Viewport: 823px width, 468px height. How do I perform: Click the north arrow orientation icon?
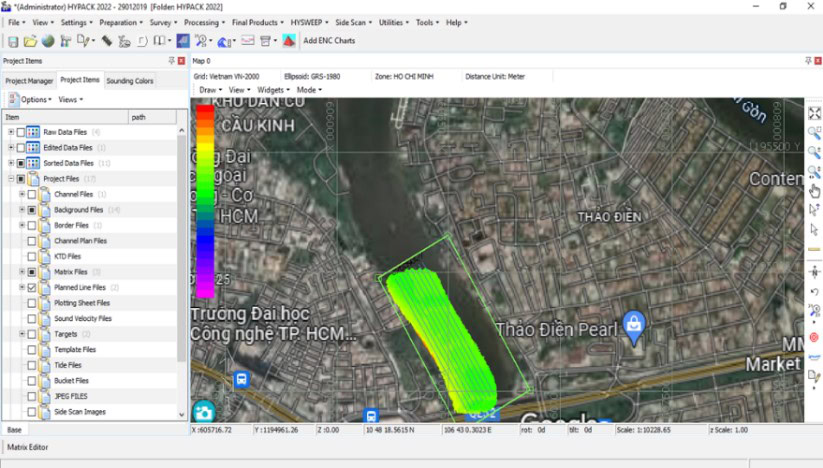click(x=814, y=272)
